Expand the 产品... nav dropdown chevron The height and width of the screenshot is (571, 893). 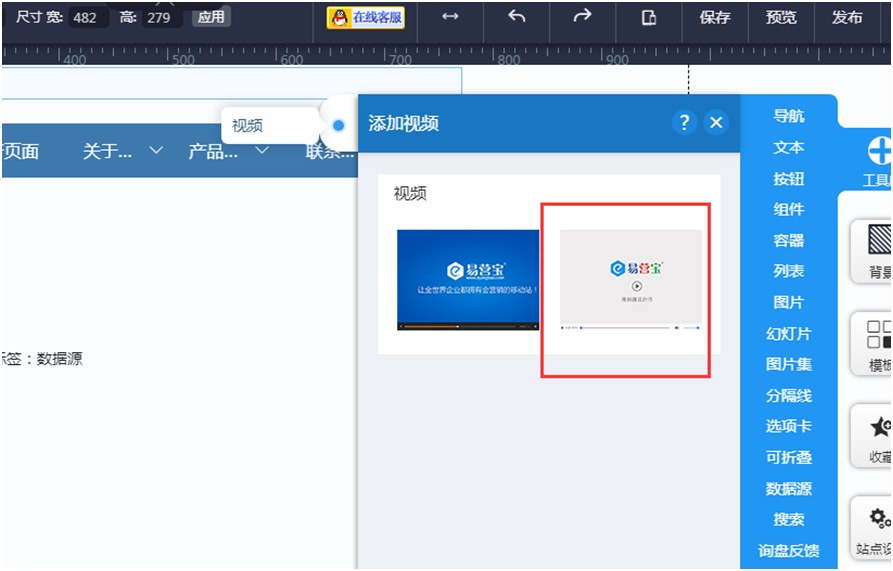[261, 151]
